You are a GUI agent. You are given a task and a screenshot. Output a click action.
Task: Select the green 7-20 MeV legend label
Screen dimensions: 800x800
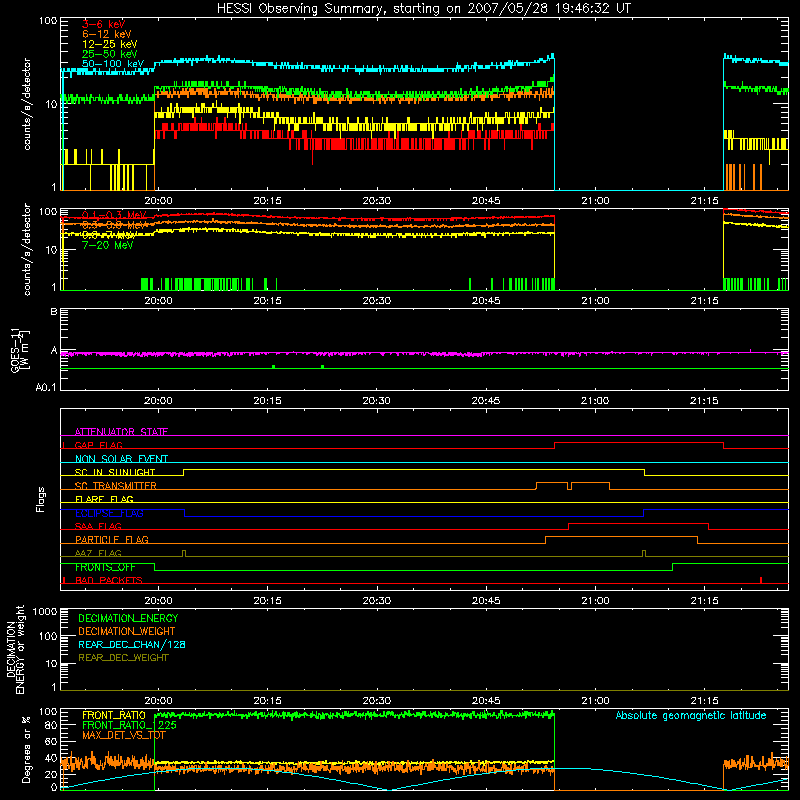[107, 245]
